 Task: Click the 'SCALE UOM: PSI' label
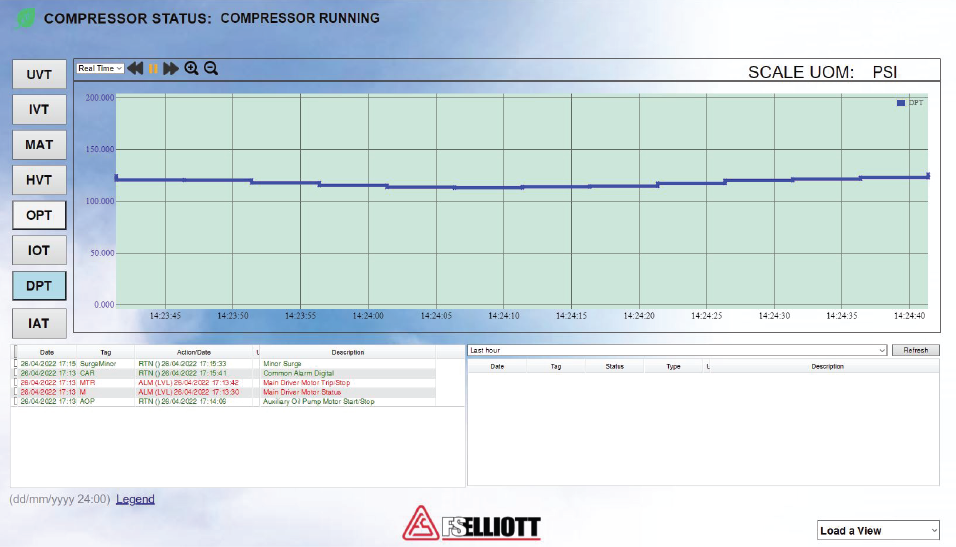point(822,72)
